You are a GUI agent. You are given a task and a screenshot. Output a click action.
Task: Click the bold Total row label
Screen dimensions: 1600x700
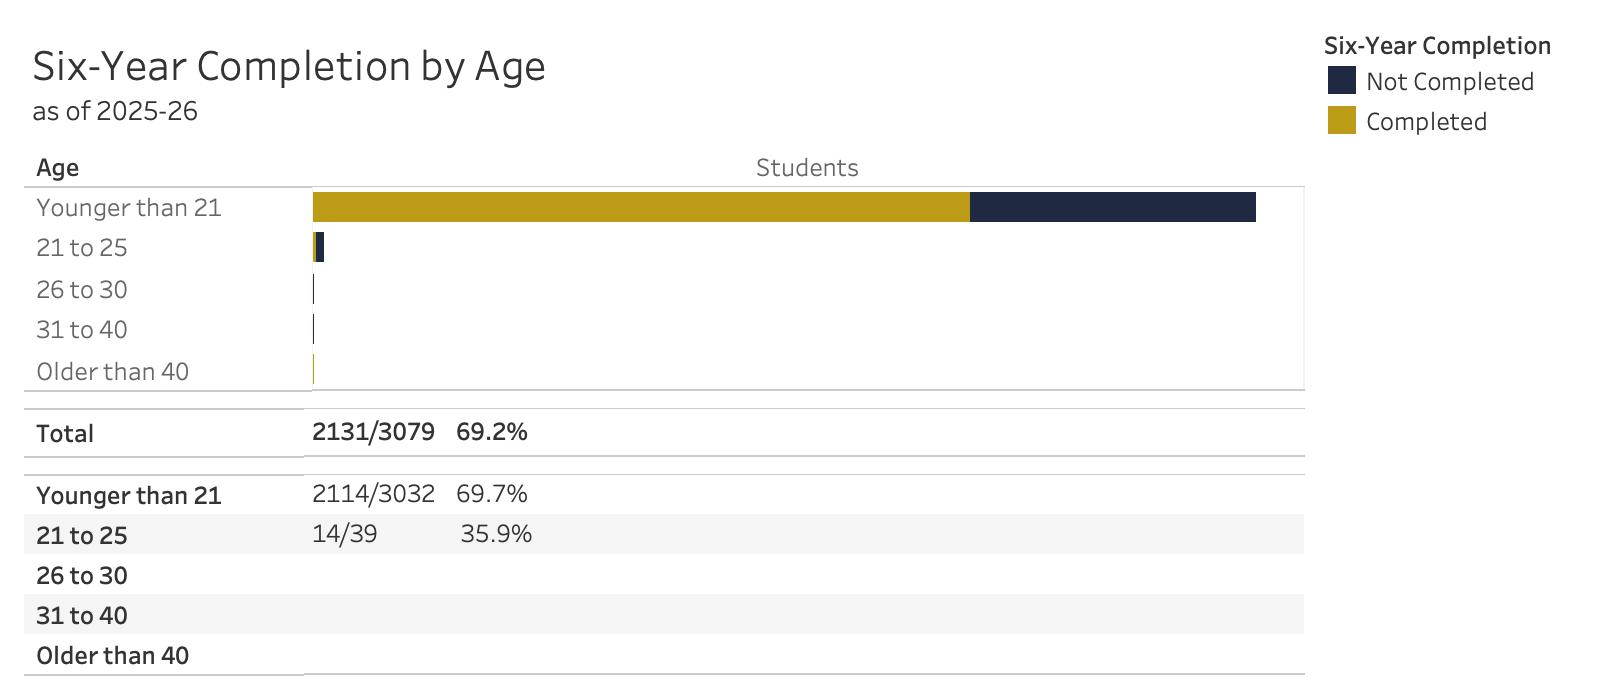65,434
